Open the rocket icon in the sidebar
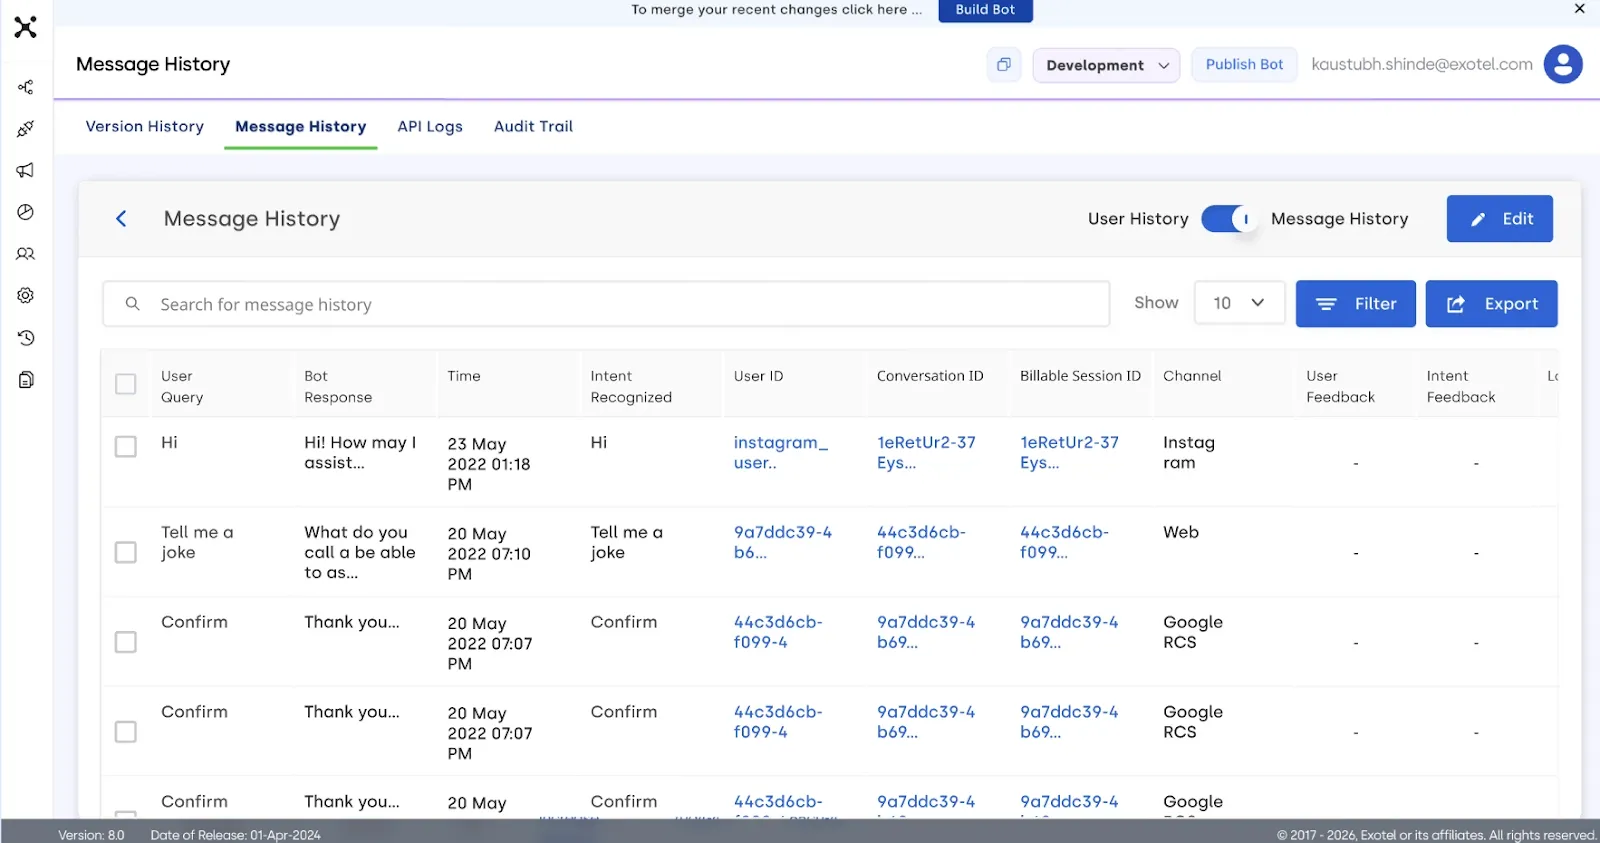 point(26,129)
